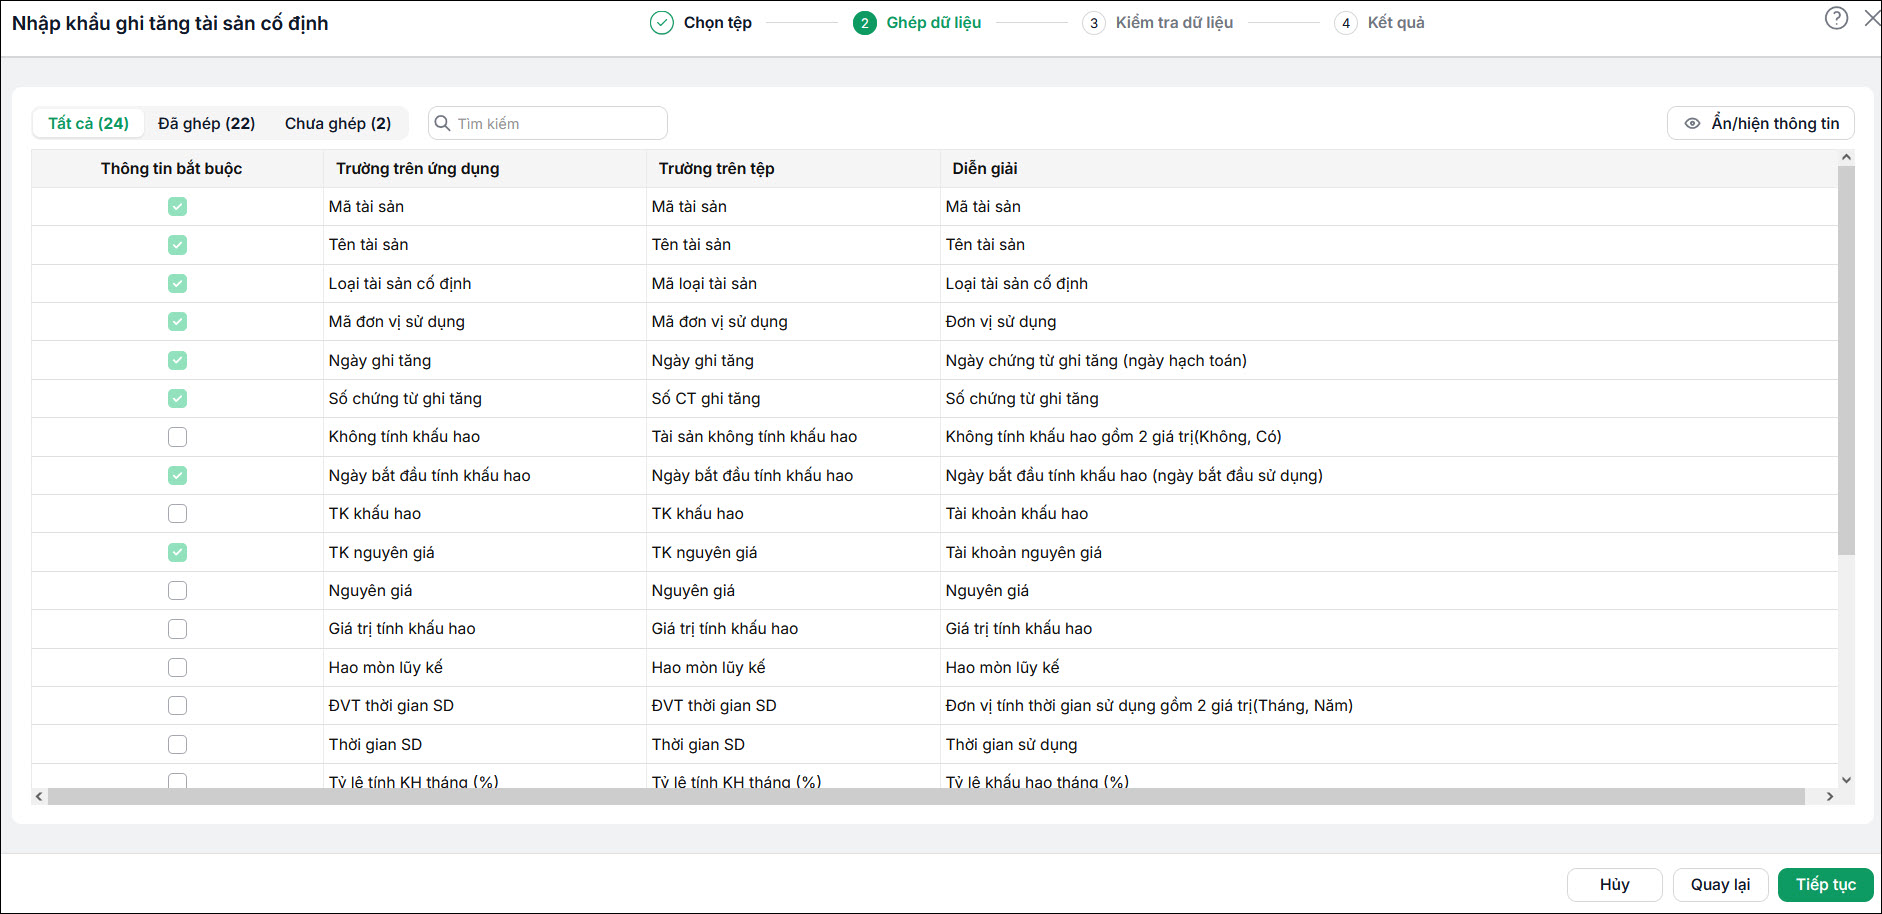Click step 3 circle Kiểm tra dữ liệu
Screen dimensions: 1882x914
coord(1093,23)
